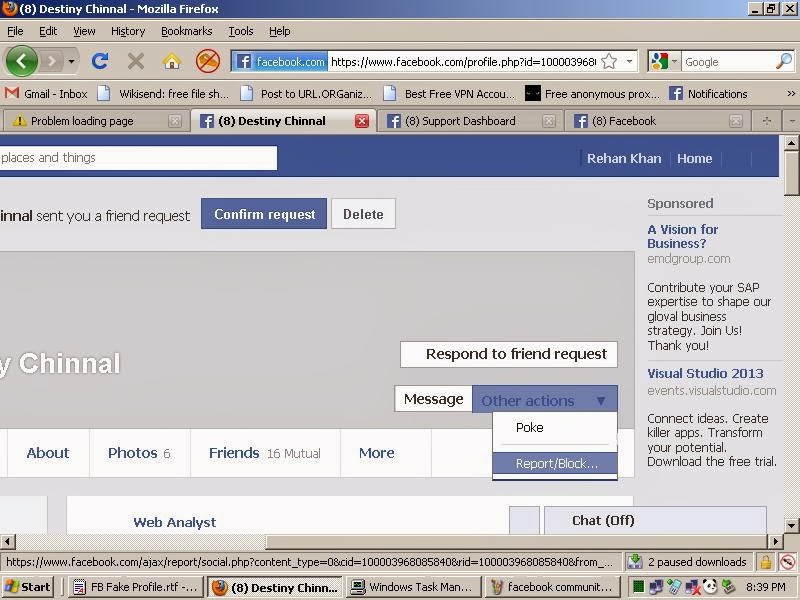Open the About profile tab
The width and height of the screenshot is (800, 600).
pyautogui.click(x=48, y=453)
